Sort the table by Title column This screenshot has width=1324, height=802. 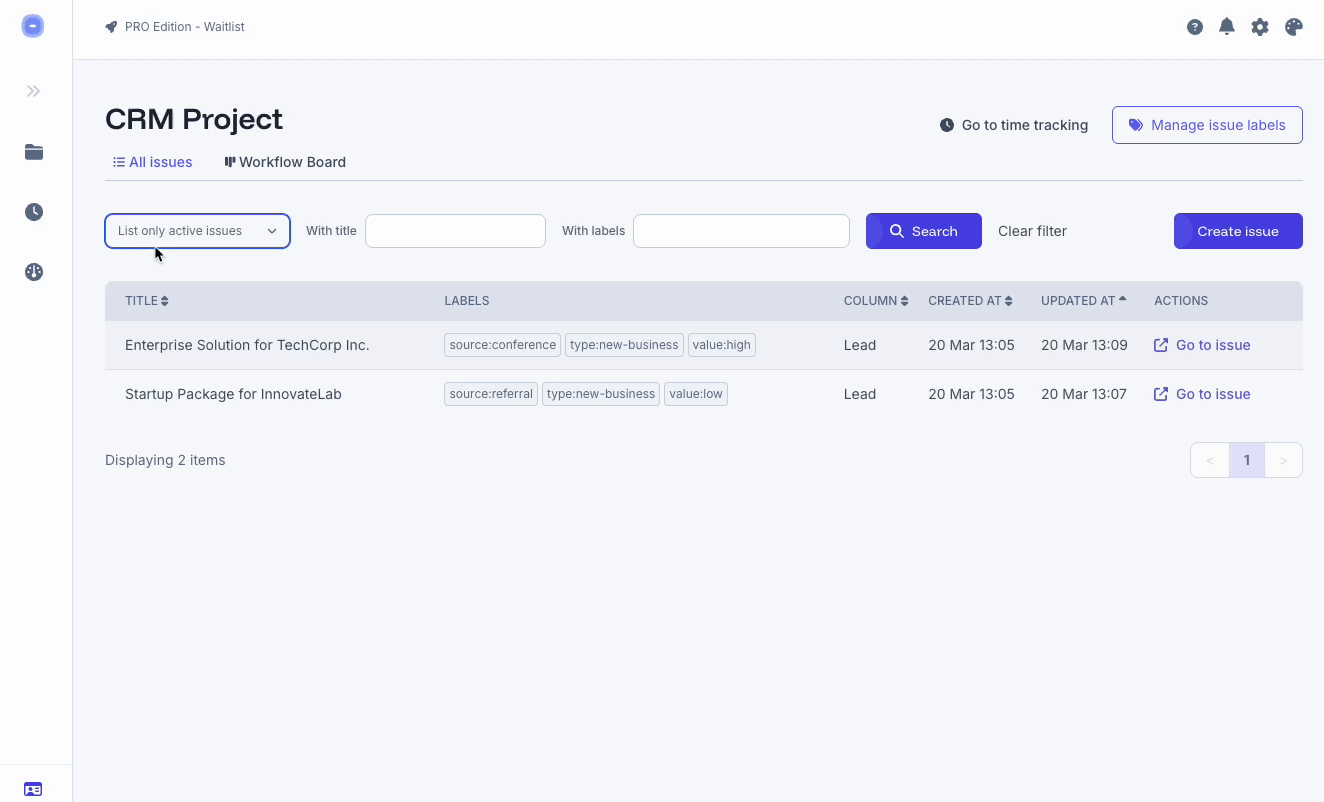tap(146, 301)
